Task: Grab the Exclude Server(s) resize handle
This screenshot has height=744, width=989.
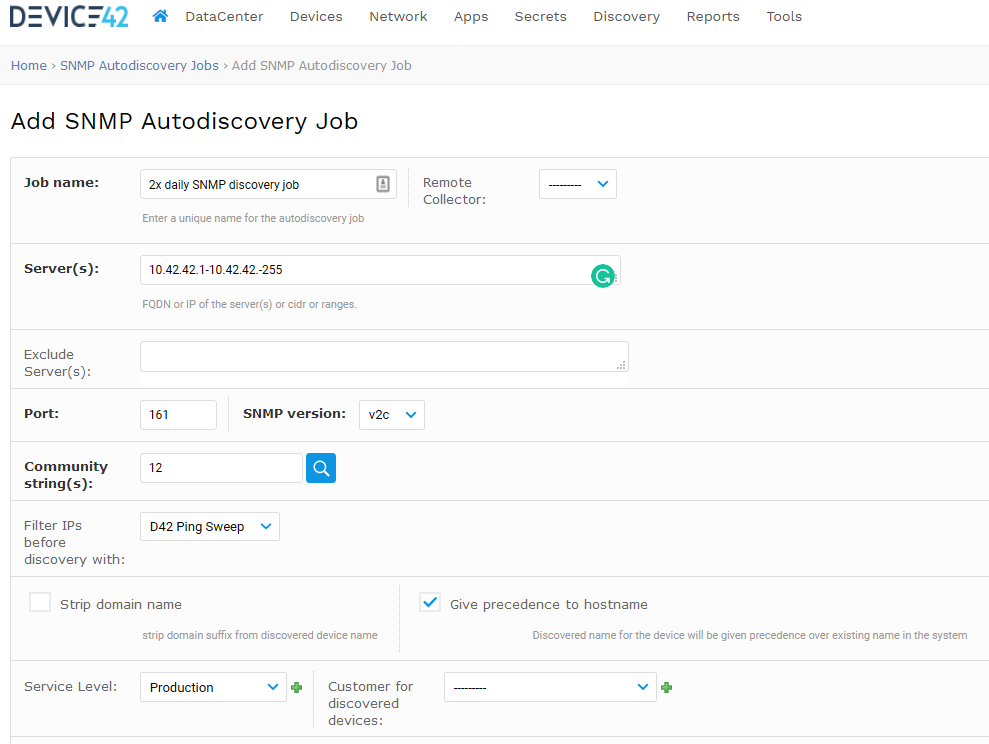Action: tap(621, 365)
